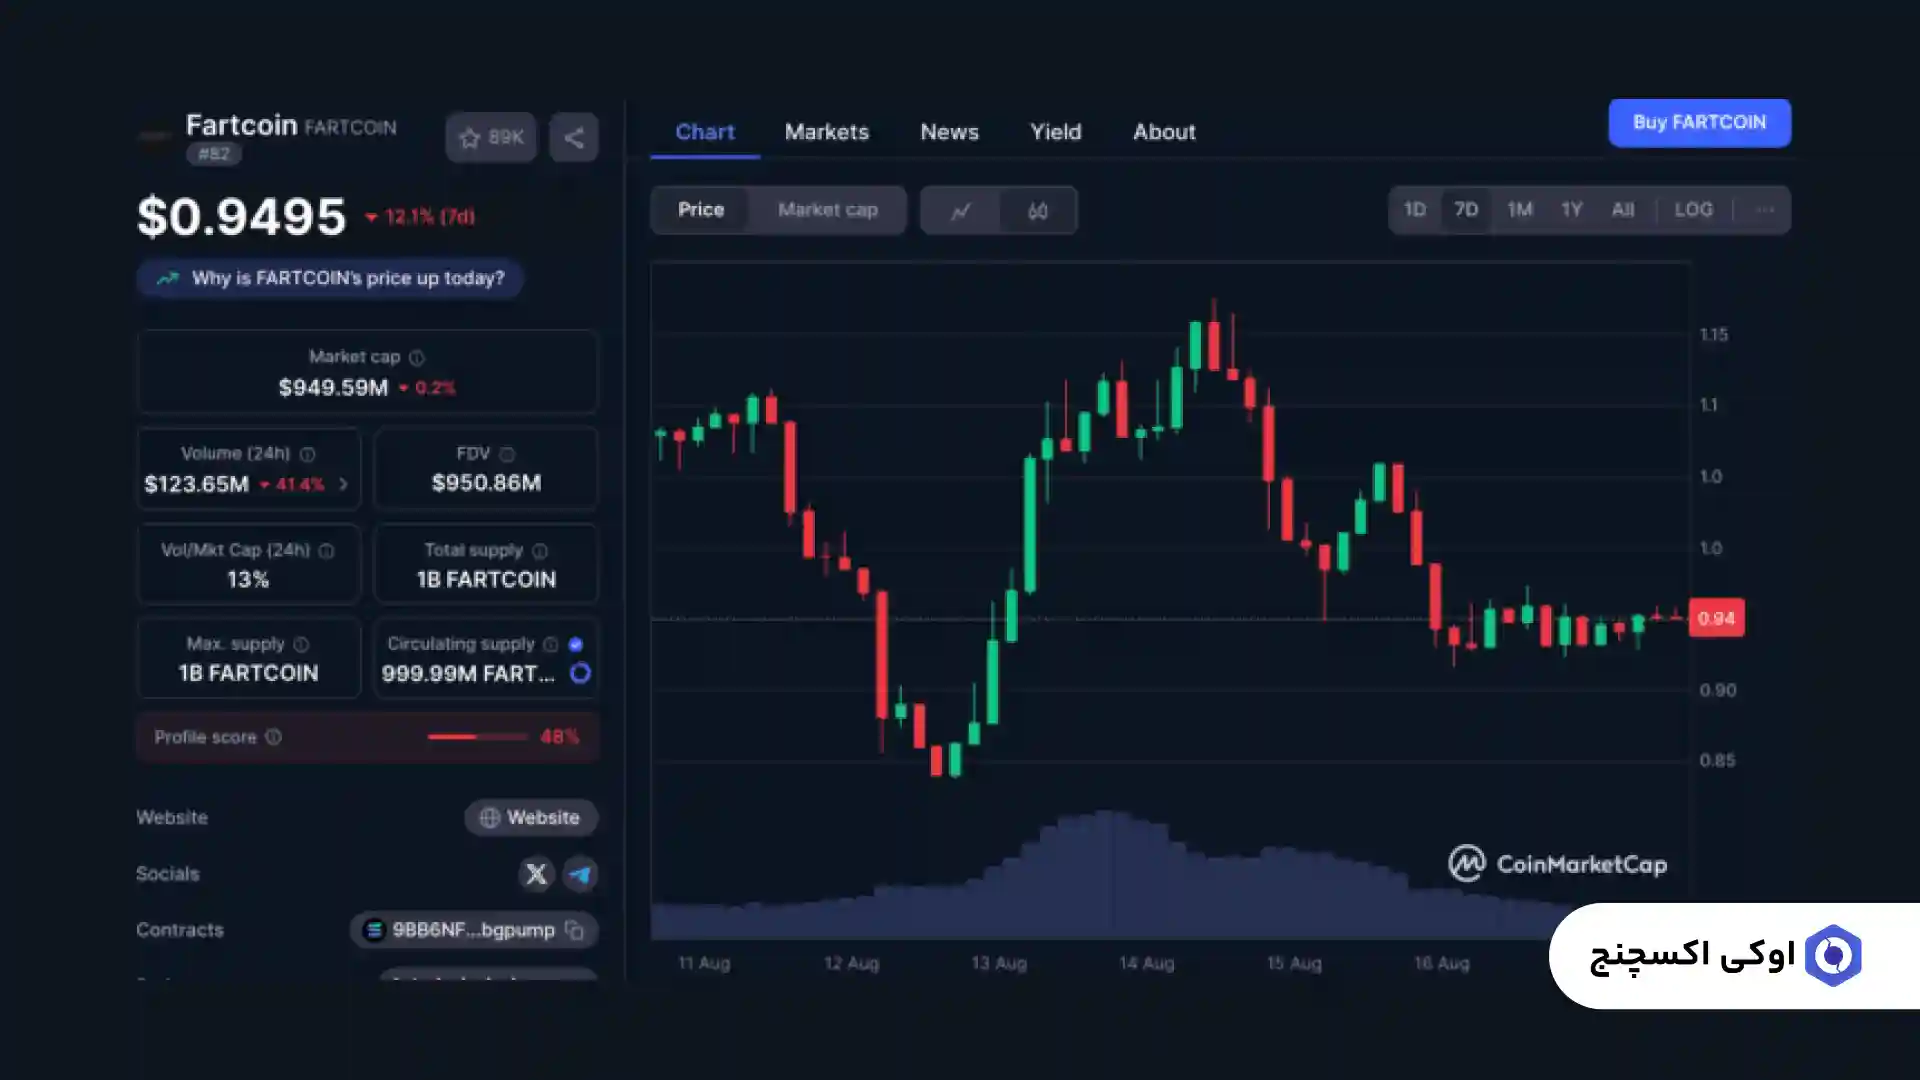Viewport: 1920px width, 1080px height.
Task: Click Market cap info icon
Action: click(417, 358)
